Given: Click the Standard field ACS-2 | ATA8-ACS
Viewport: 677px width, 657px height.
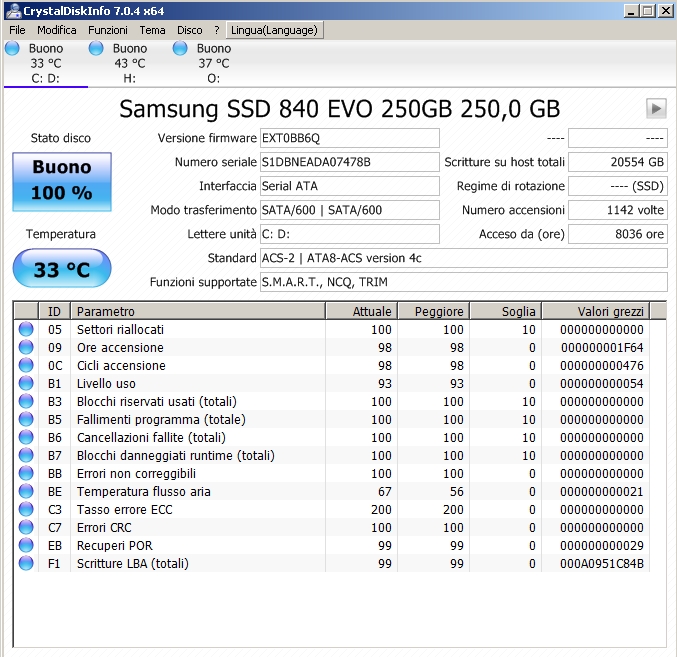Looking at the screenshot, I should [464, 258].
